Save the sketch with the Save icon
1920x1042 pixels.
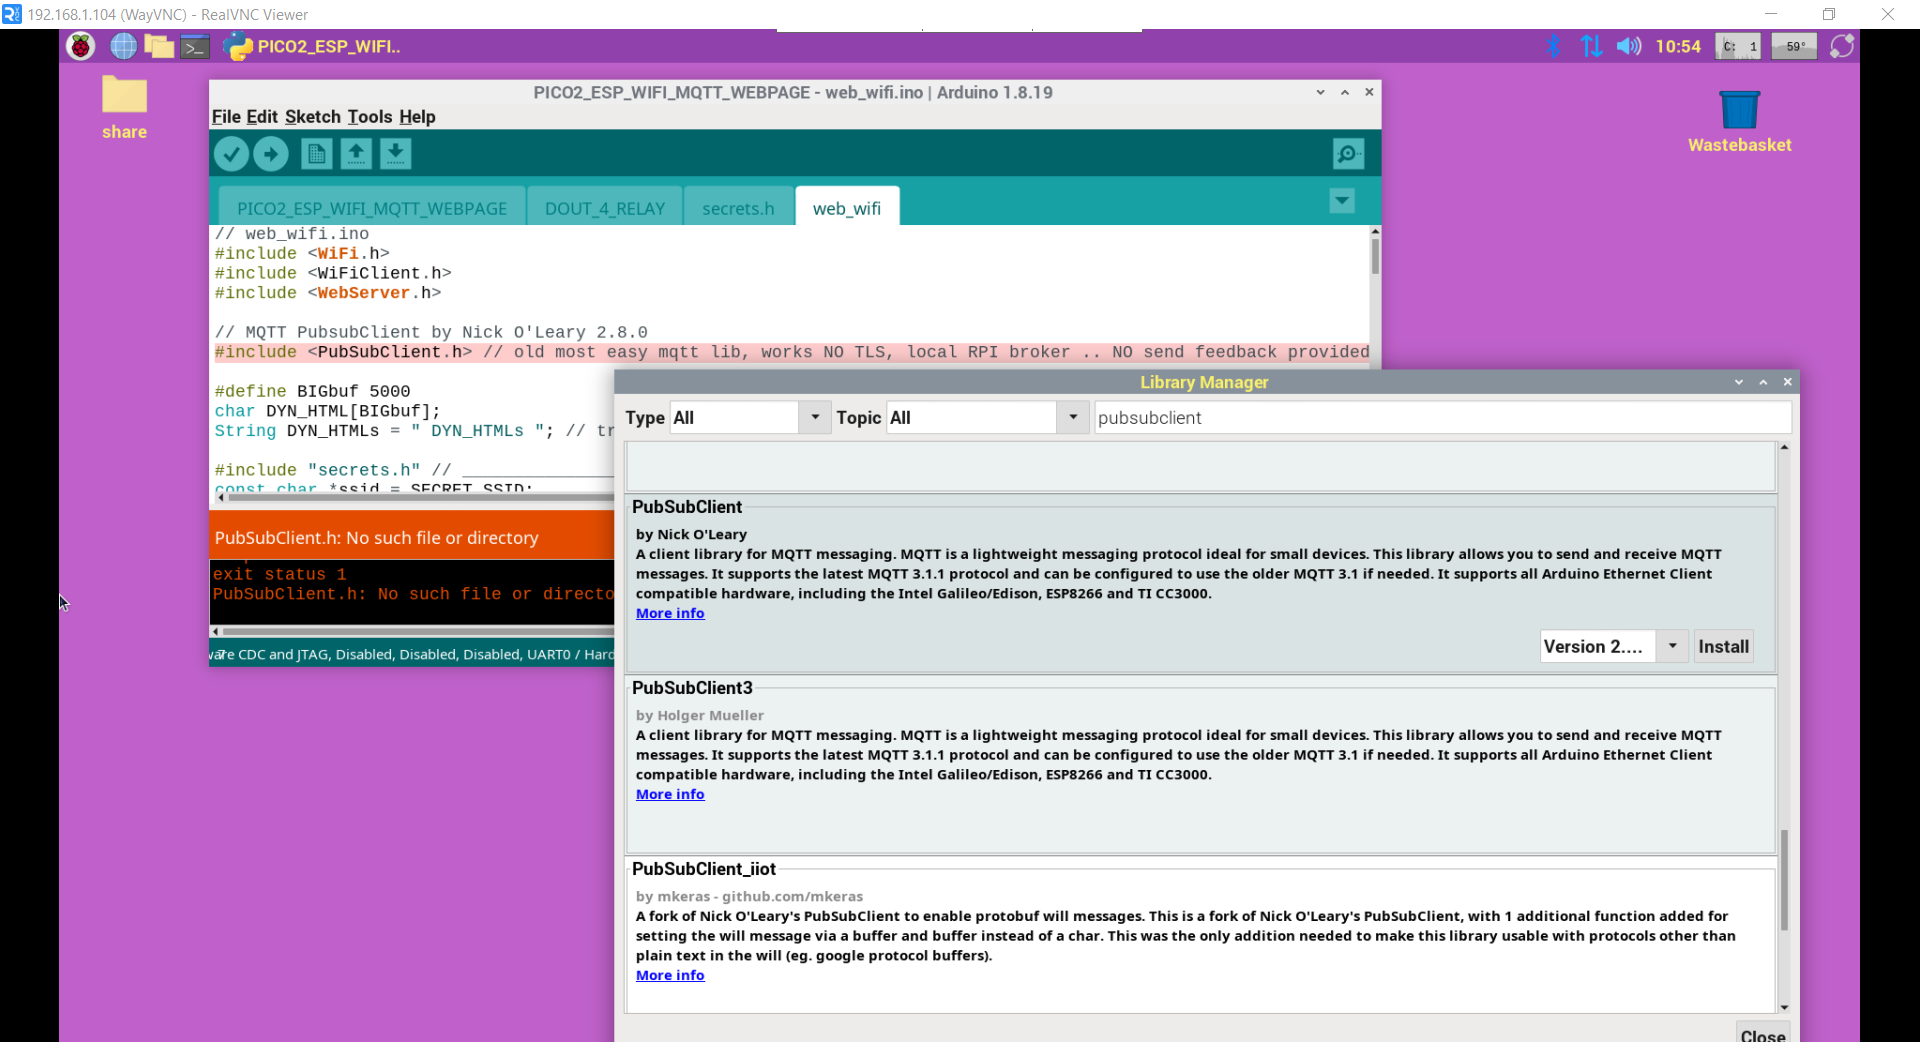(x=396, y=154)
